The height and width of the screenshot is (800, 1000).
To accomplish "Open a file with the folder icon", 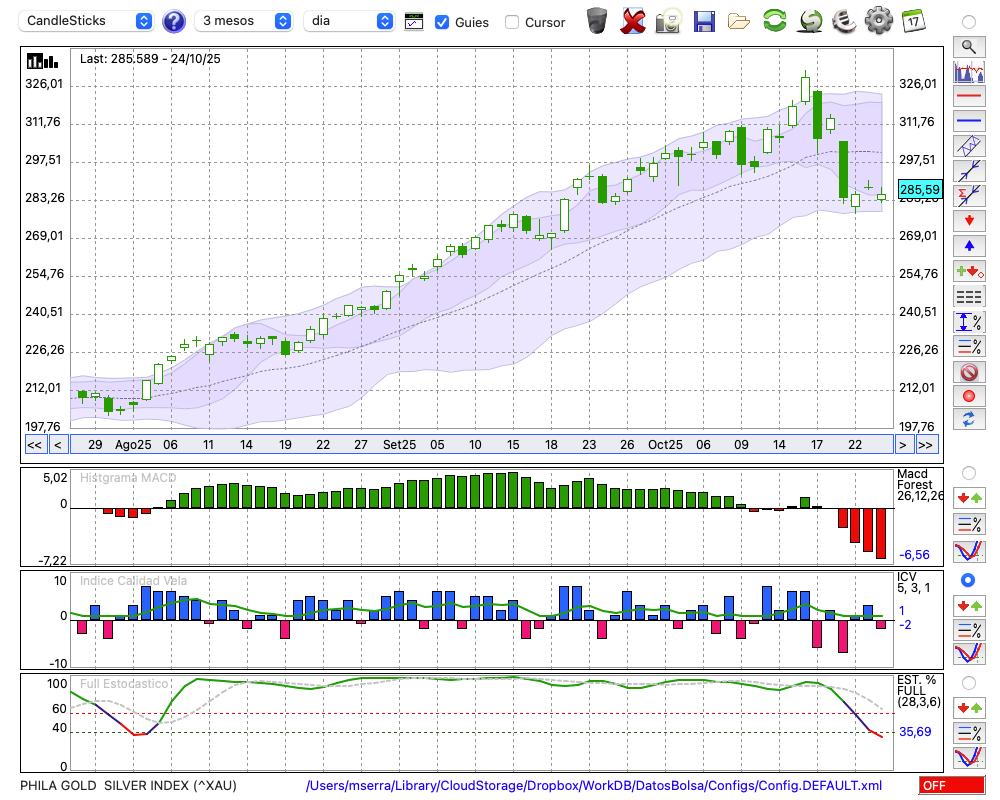I will pyautogui.click(x=739, y=22).
